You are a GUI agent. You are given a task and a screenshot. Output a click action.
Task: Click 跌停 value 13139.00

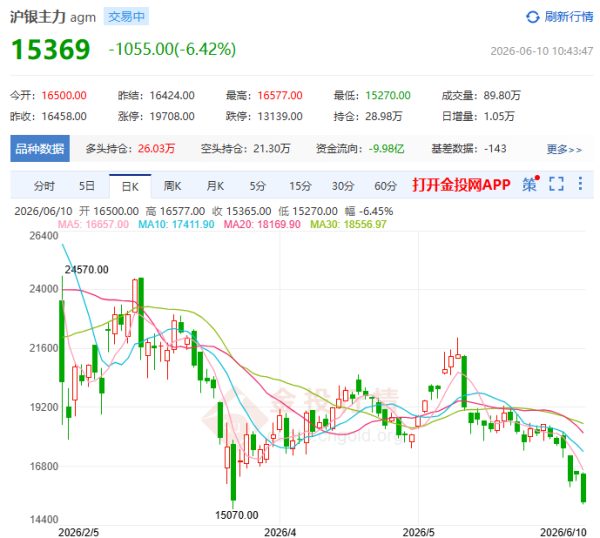pyautogui.click(x=280, y=116)
